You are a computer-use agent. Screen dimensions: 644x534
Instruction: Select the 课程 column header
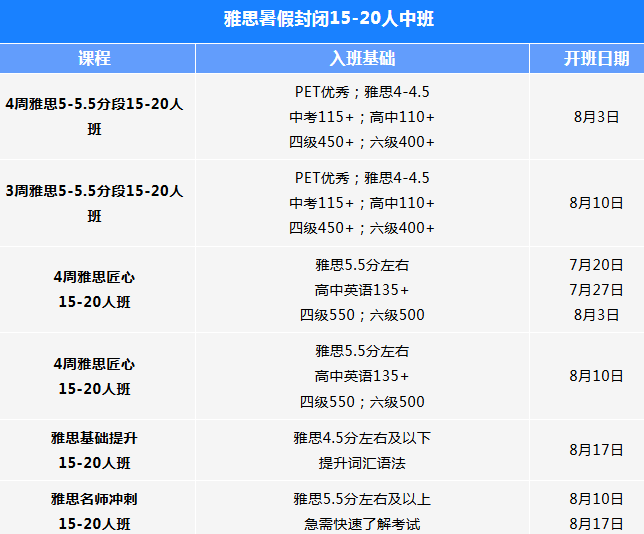click(x=94, y=58)
